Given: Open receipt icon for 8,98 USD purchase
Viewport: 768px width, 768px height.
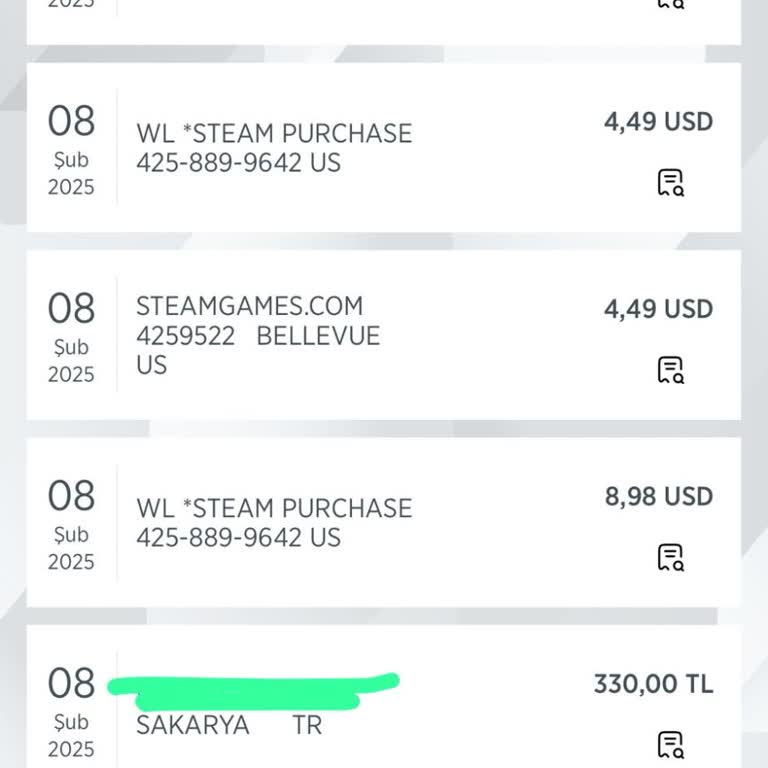Looking at the screenshot, I should tap(670, 557).
